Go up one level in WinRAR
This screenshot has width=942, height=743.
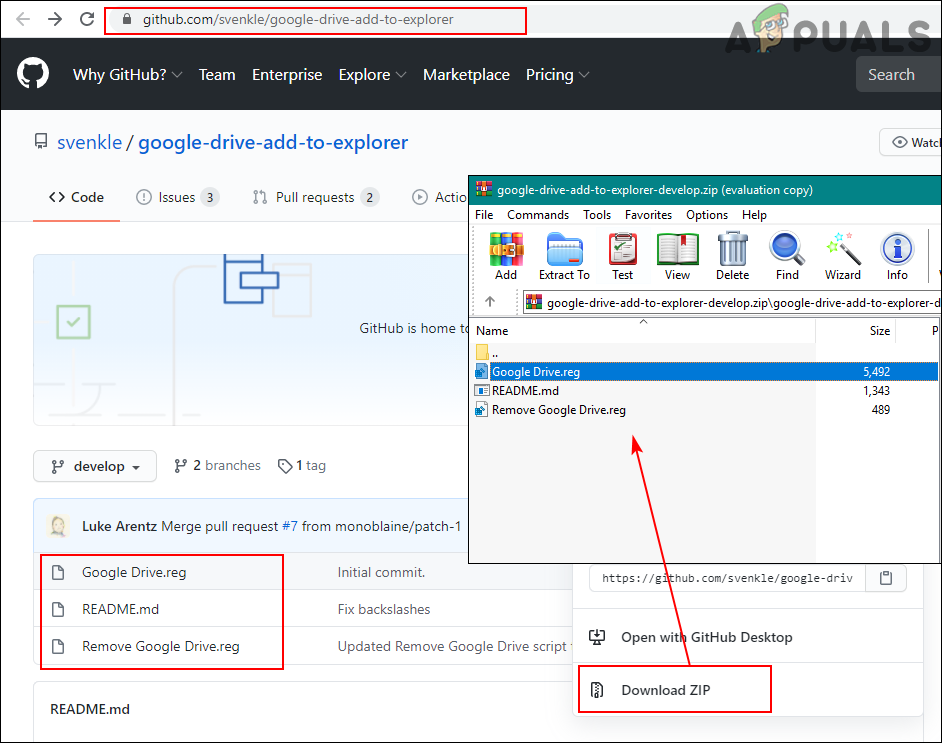point(490,302)
